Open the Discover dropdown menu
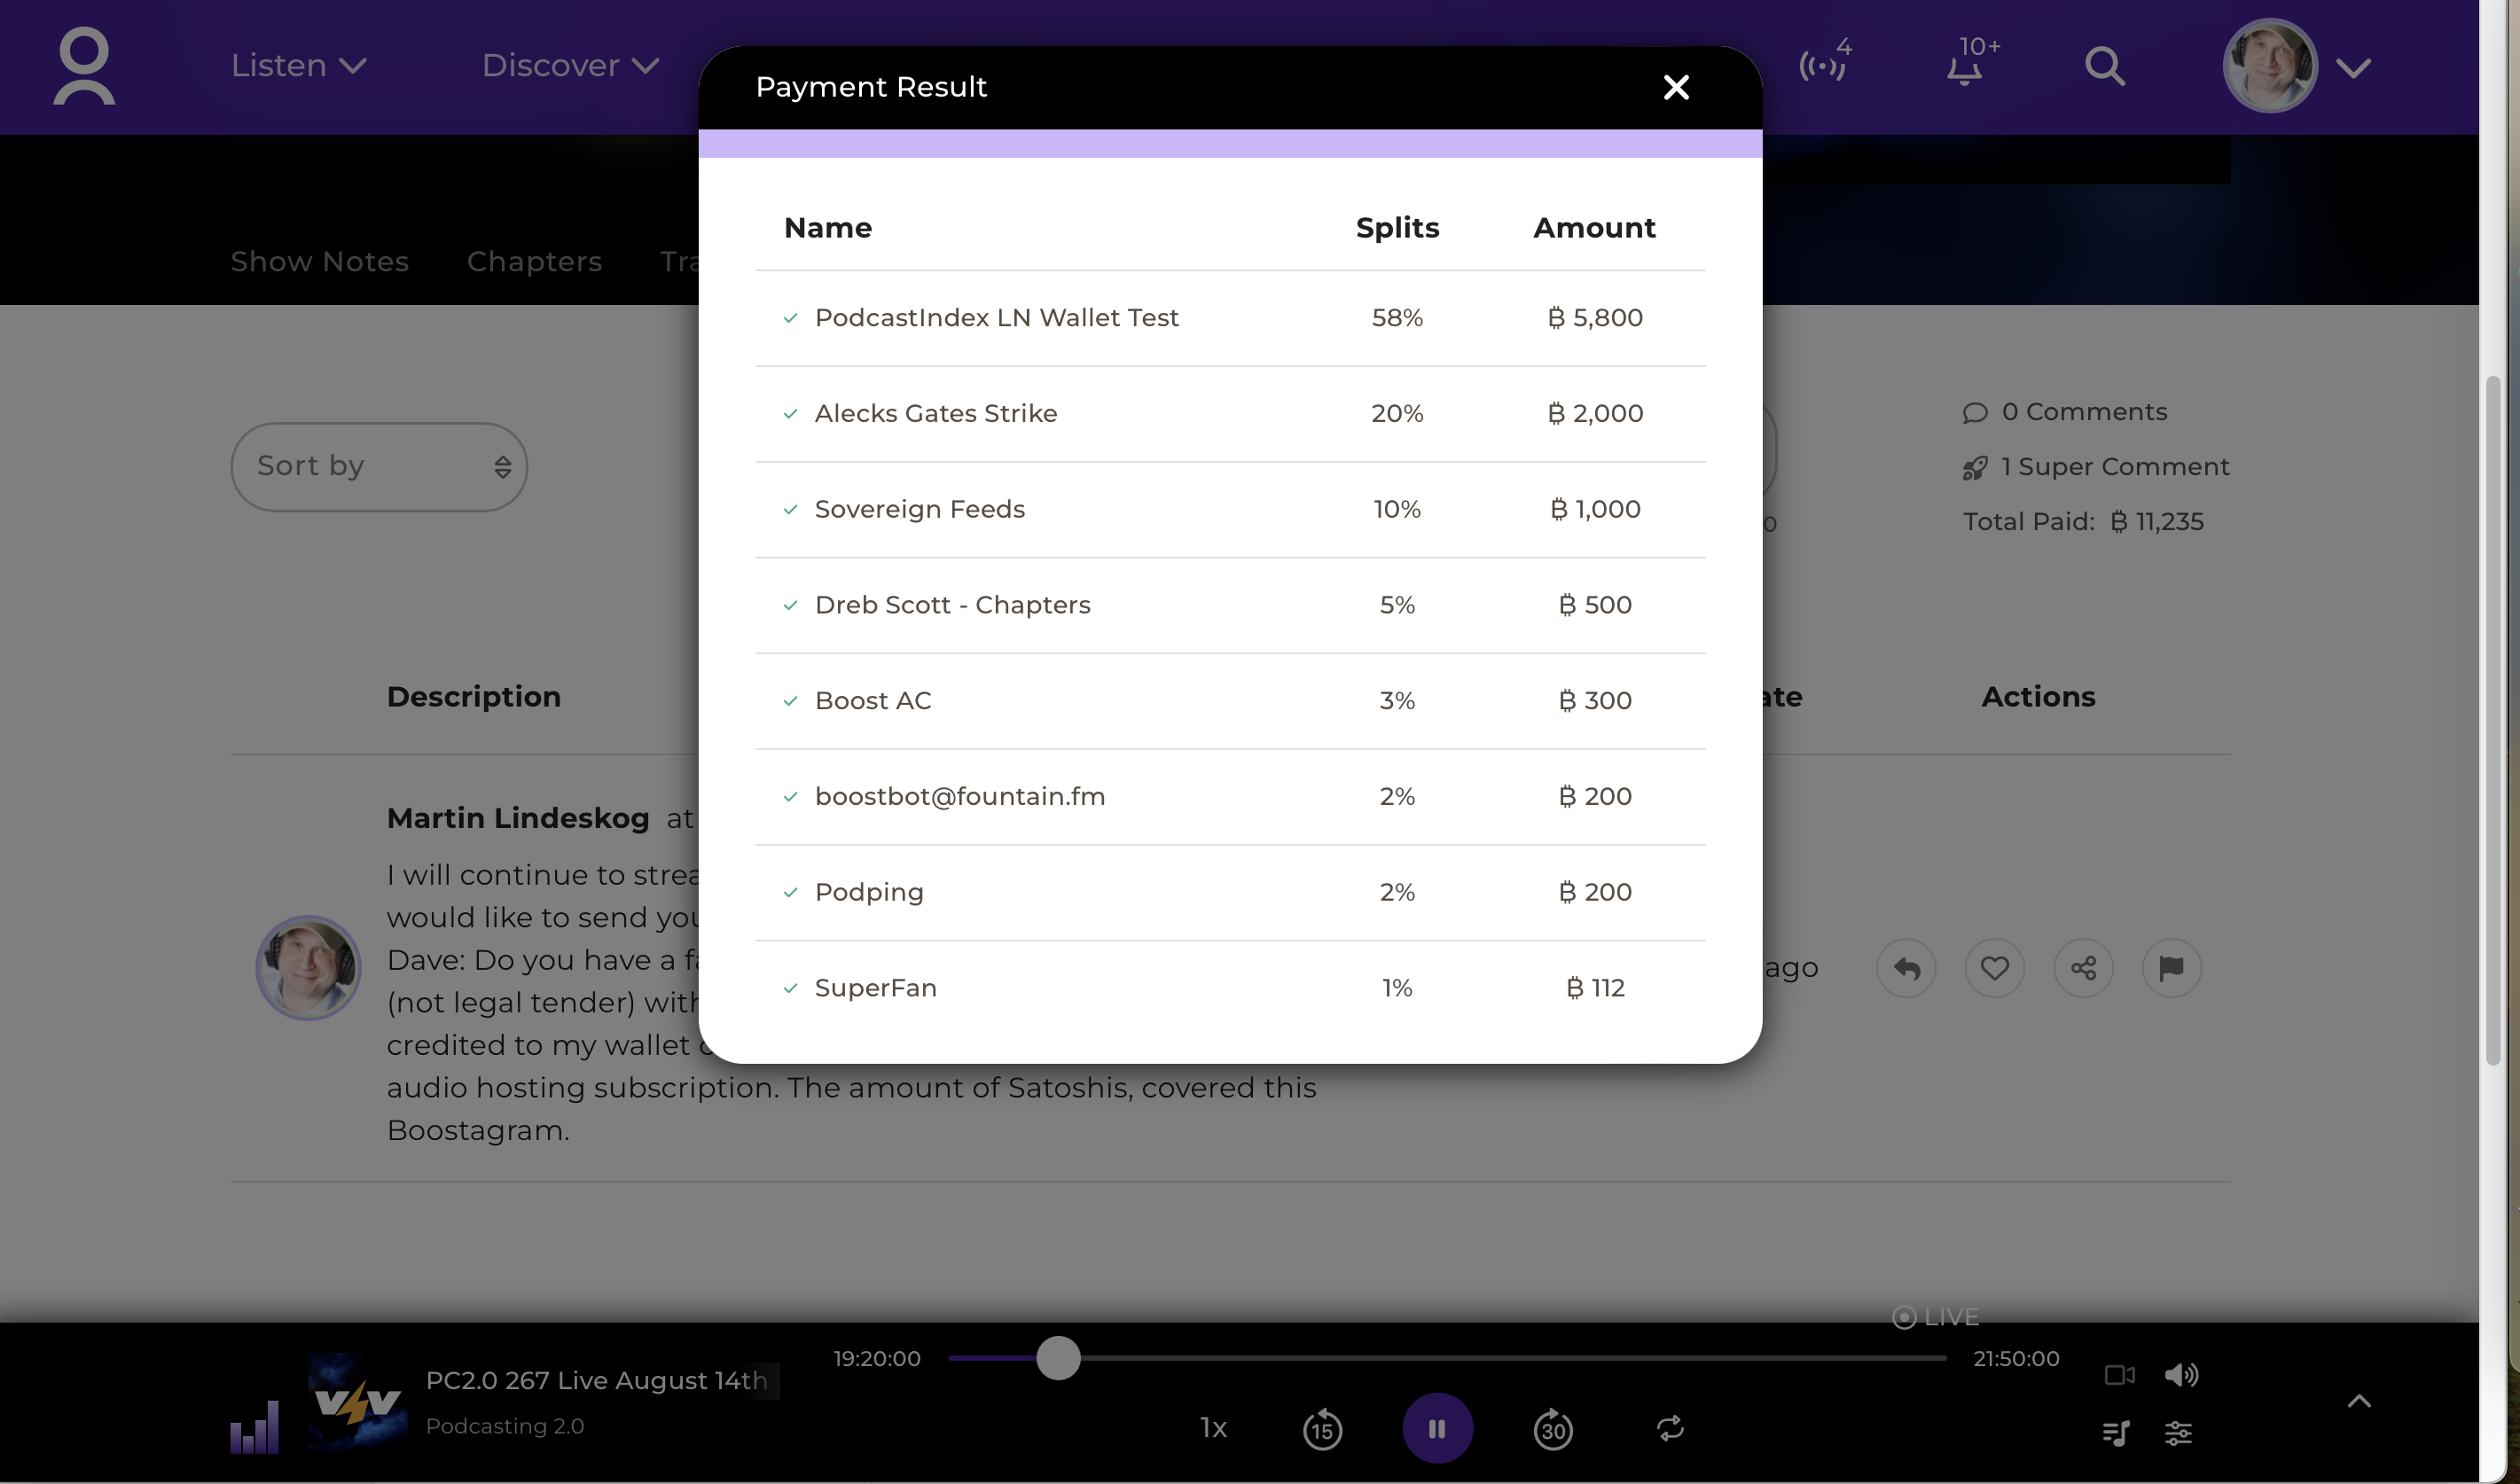Screen dimensions: 2520x1484 click(570, 66)
